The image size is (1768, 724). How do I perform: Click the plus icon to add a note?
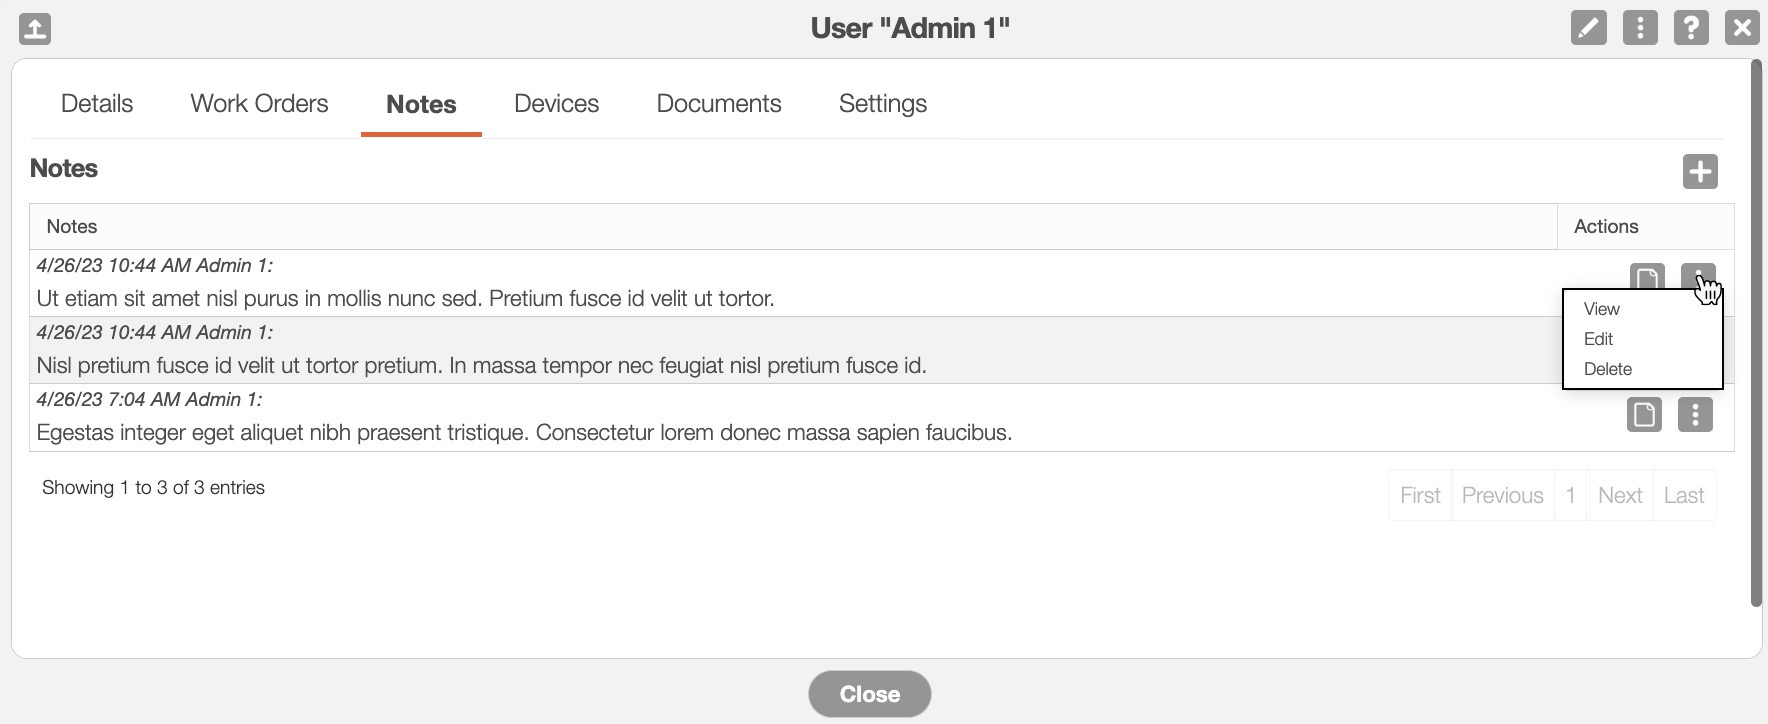[x=1700, y=171]
